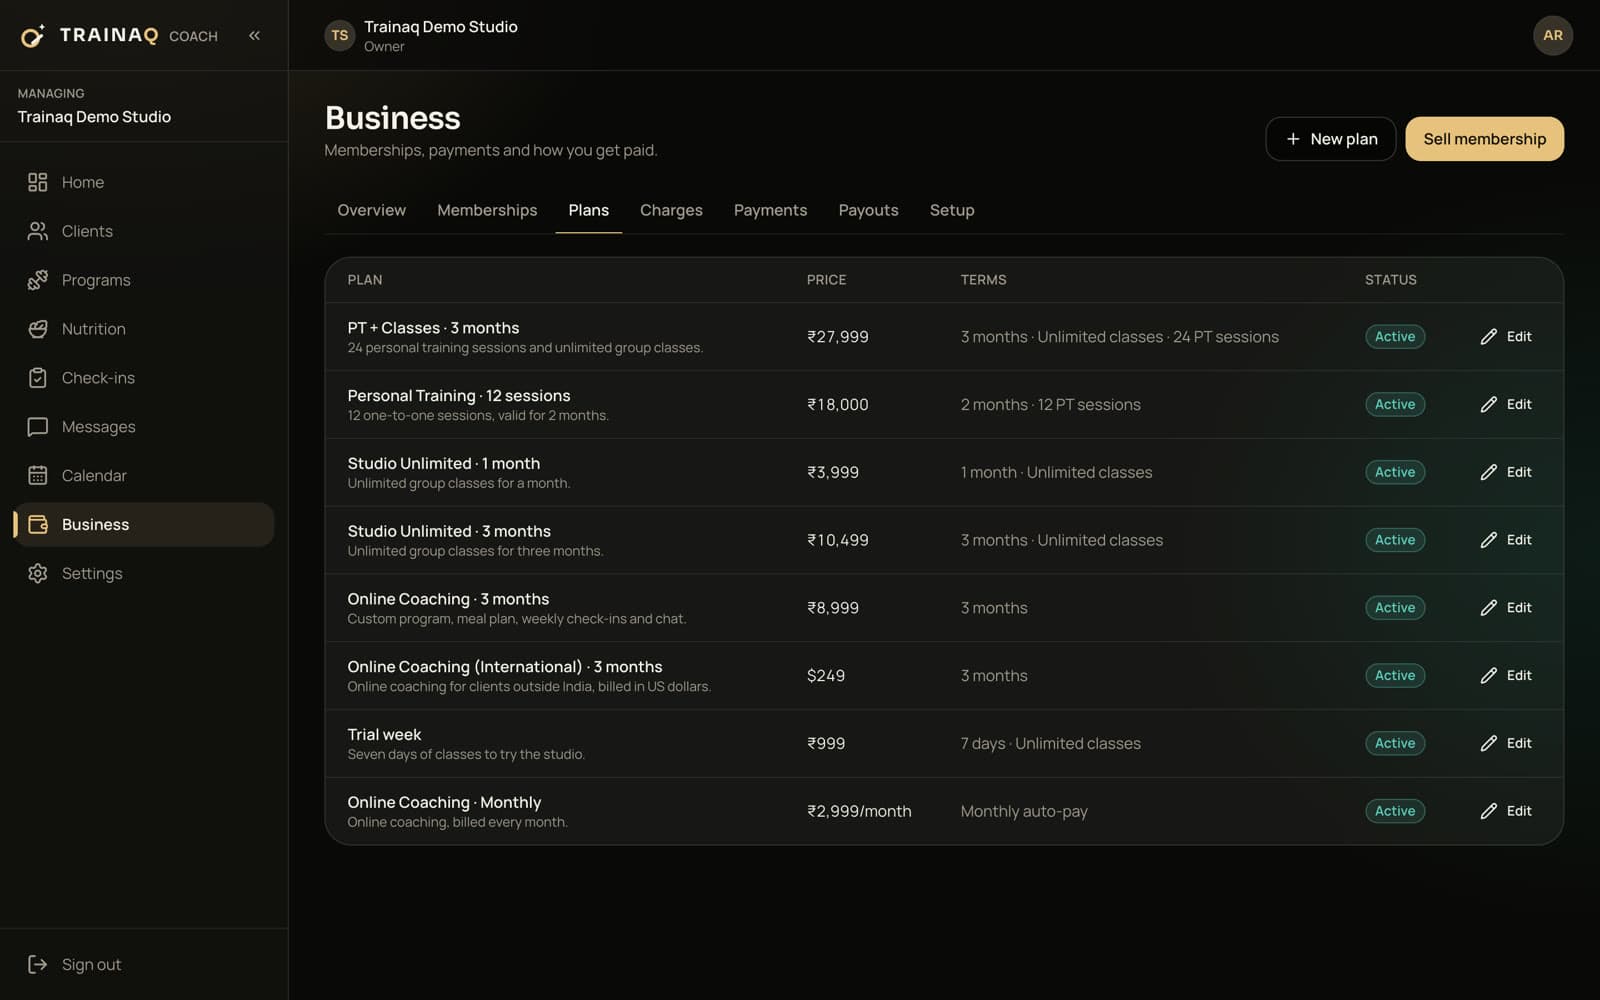Open Nutrition in sidebar
The image size is (1600, 1000).
click(x=144, y=329)
